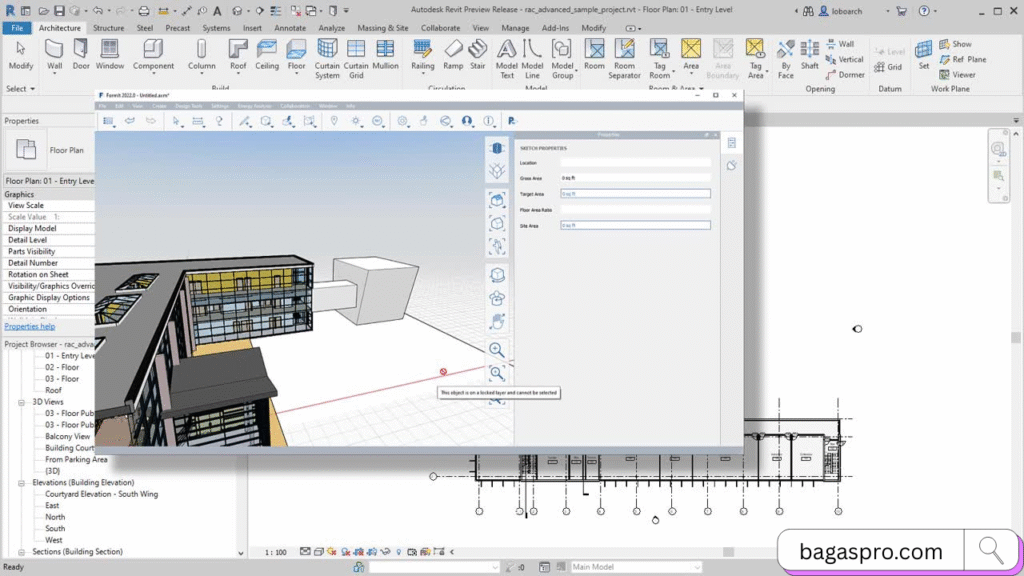Enable Reveal Hidden Elements in view bar
Viewport: 1024px width, 576px height.
click(x=399, y=551)
